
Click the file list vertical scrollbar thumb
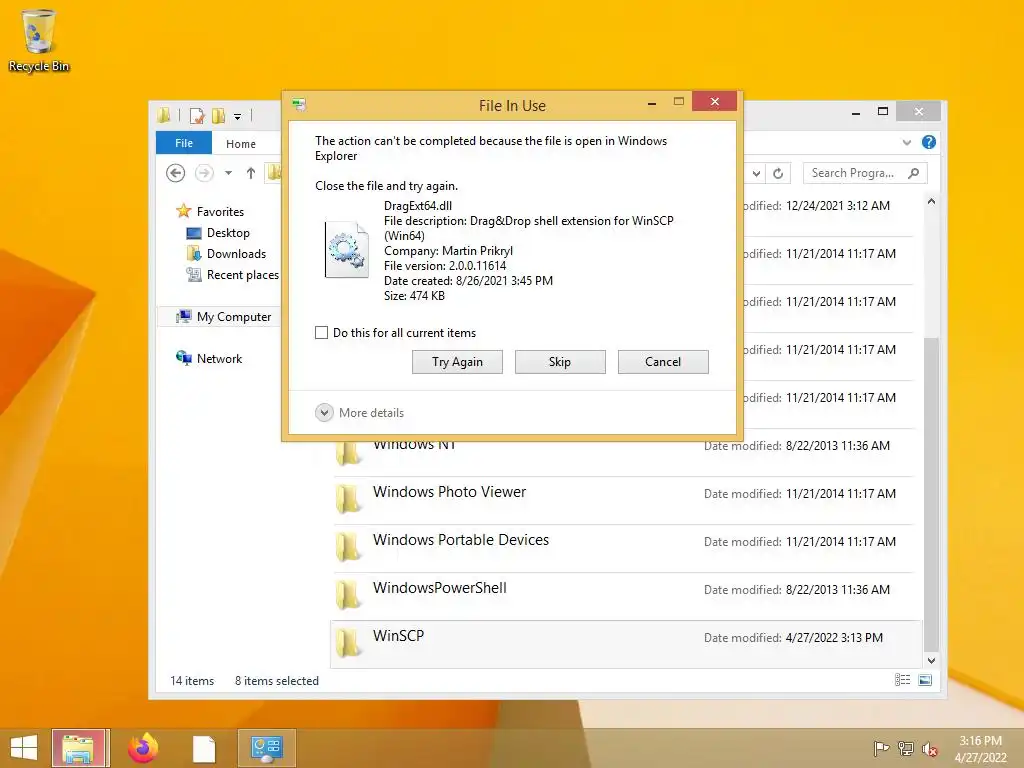pos(931,494)
